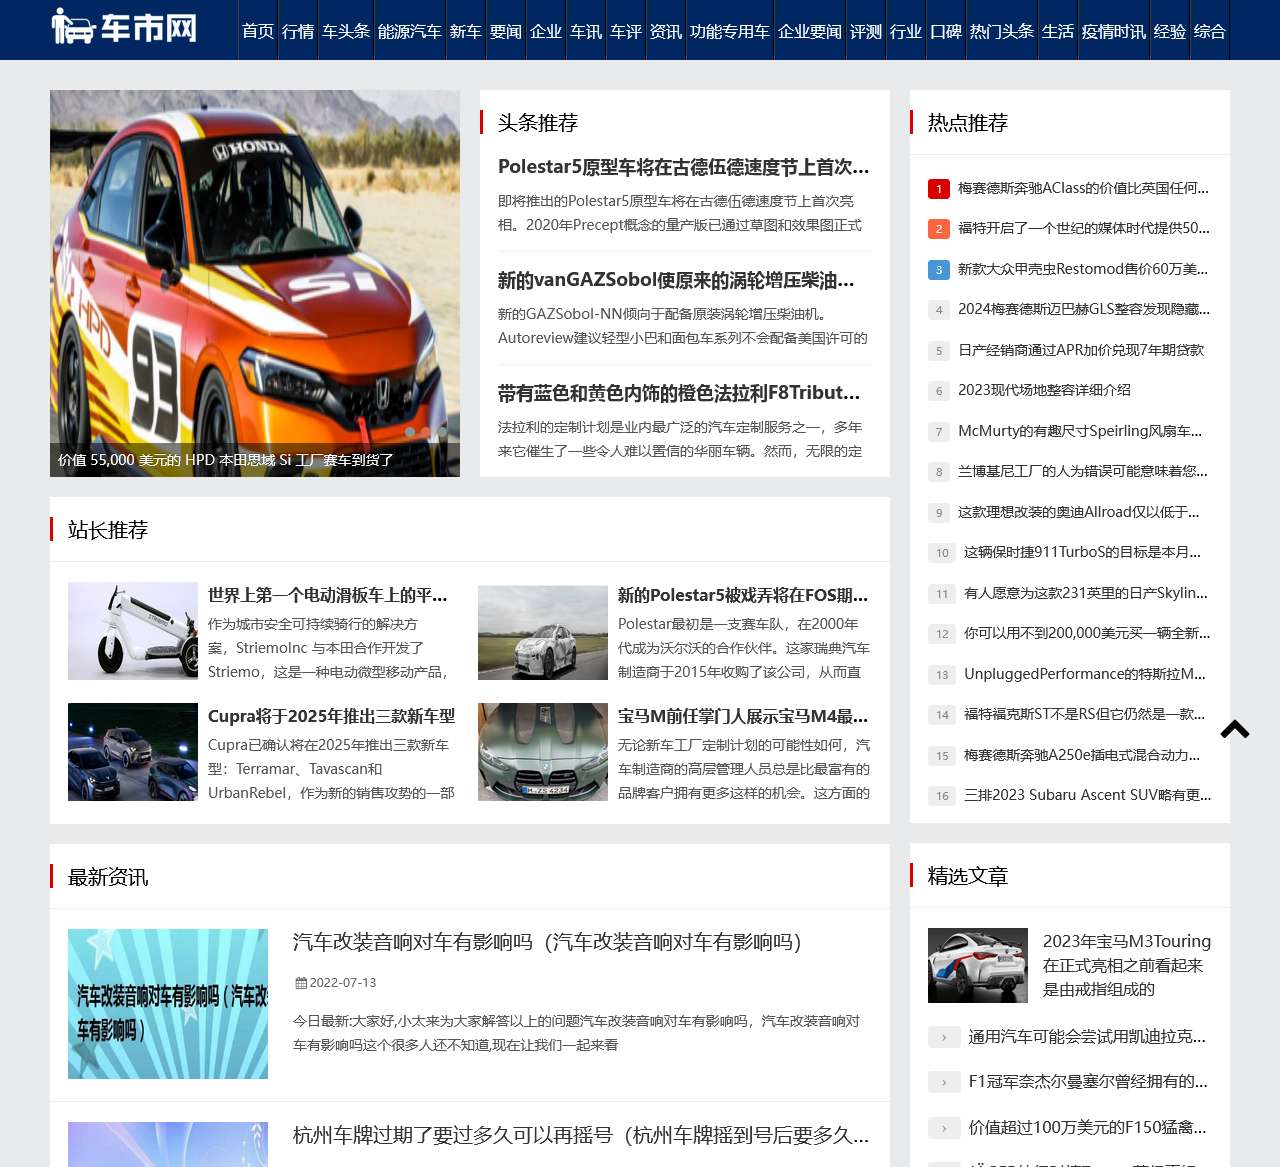
Task: Go to 功能专用车 in the menu
Action: 730,31
